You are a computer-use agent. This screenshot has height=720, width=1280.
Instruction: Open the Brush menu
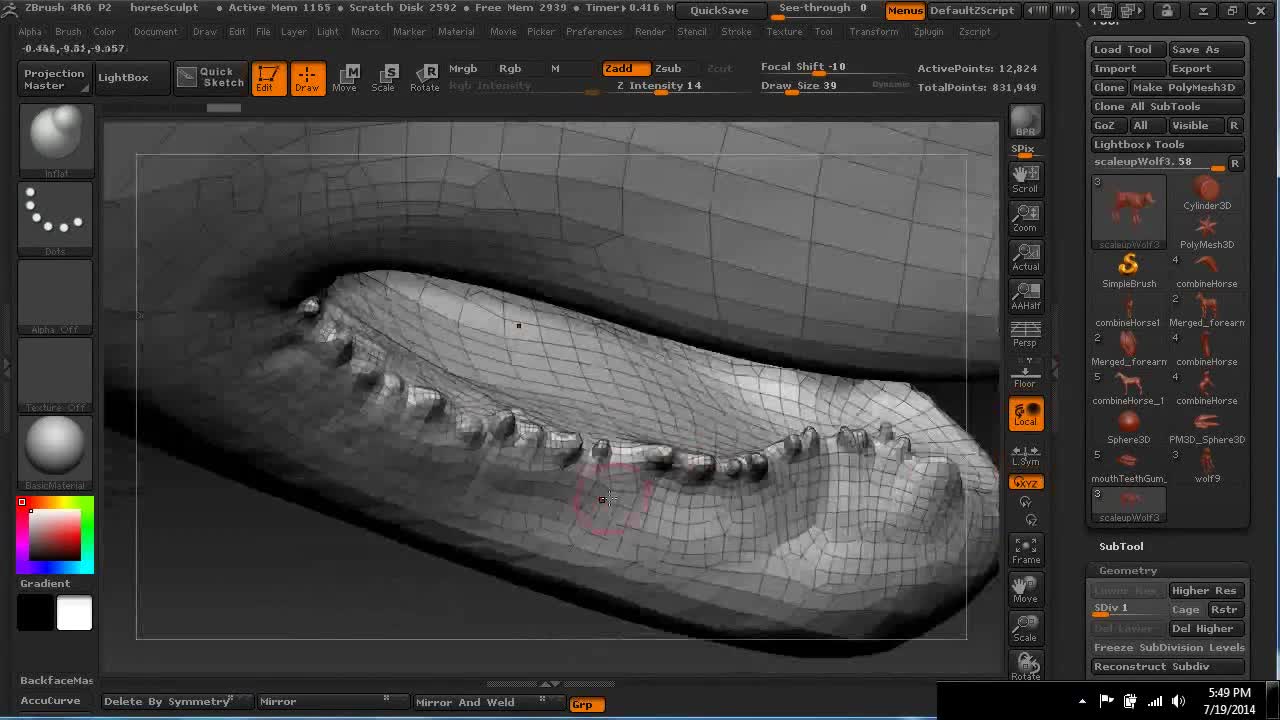(68, 32)
